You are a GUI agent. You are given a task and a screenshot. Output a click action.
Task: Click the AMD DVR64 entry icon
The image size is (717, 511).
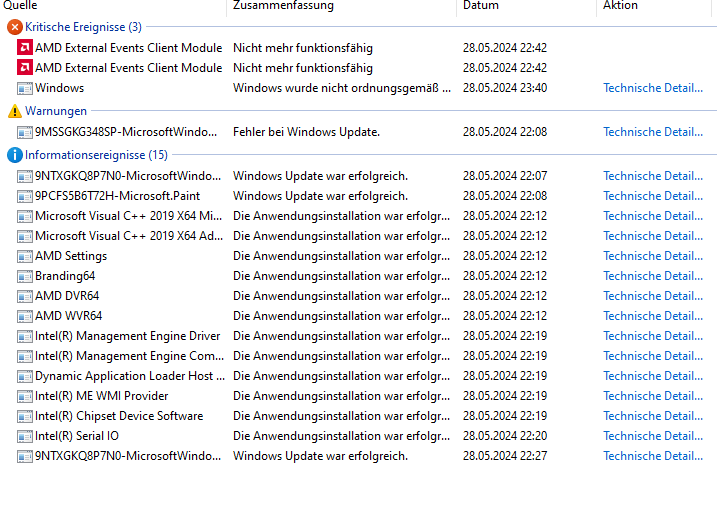[x=25, y=296]
